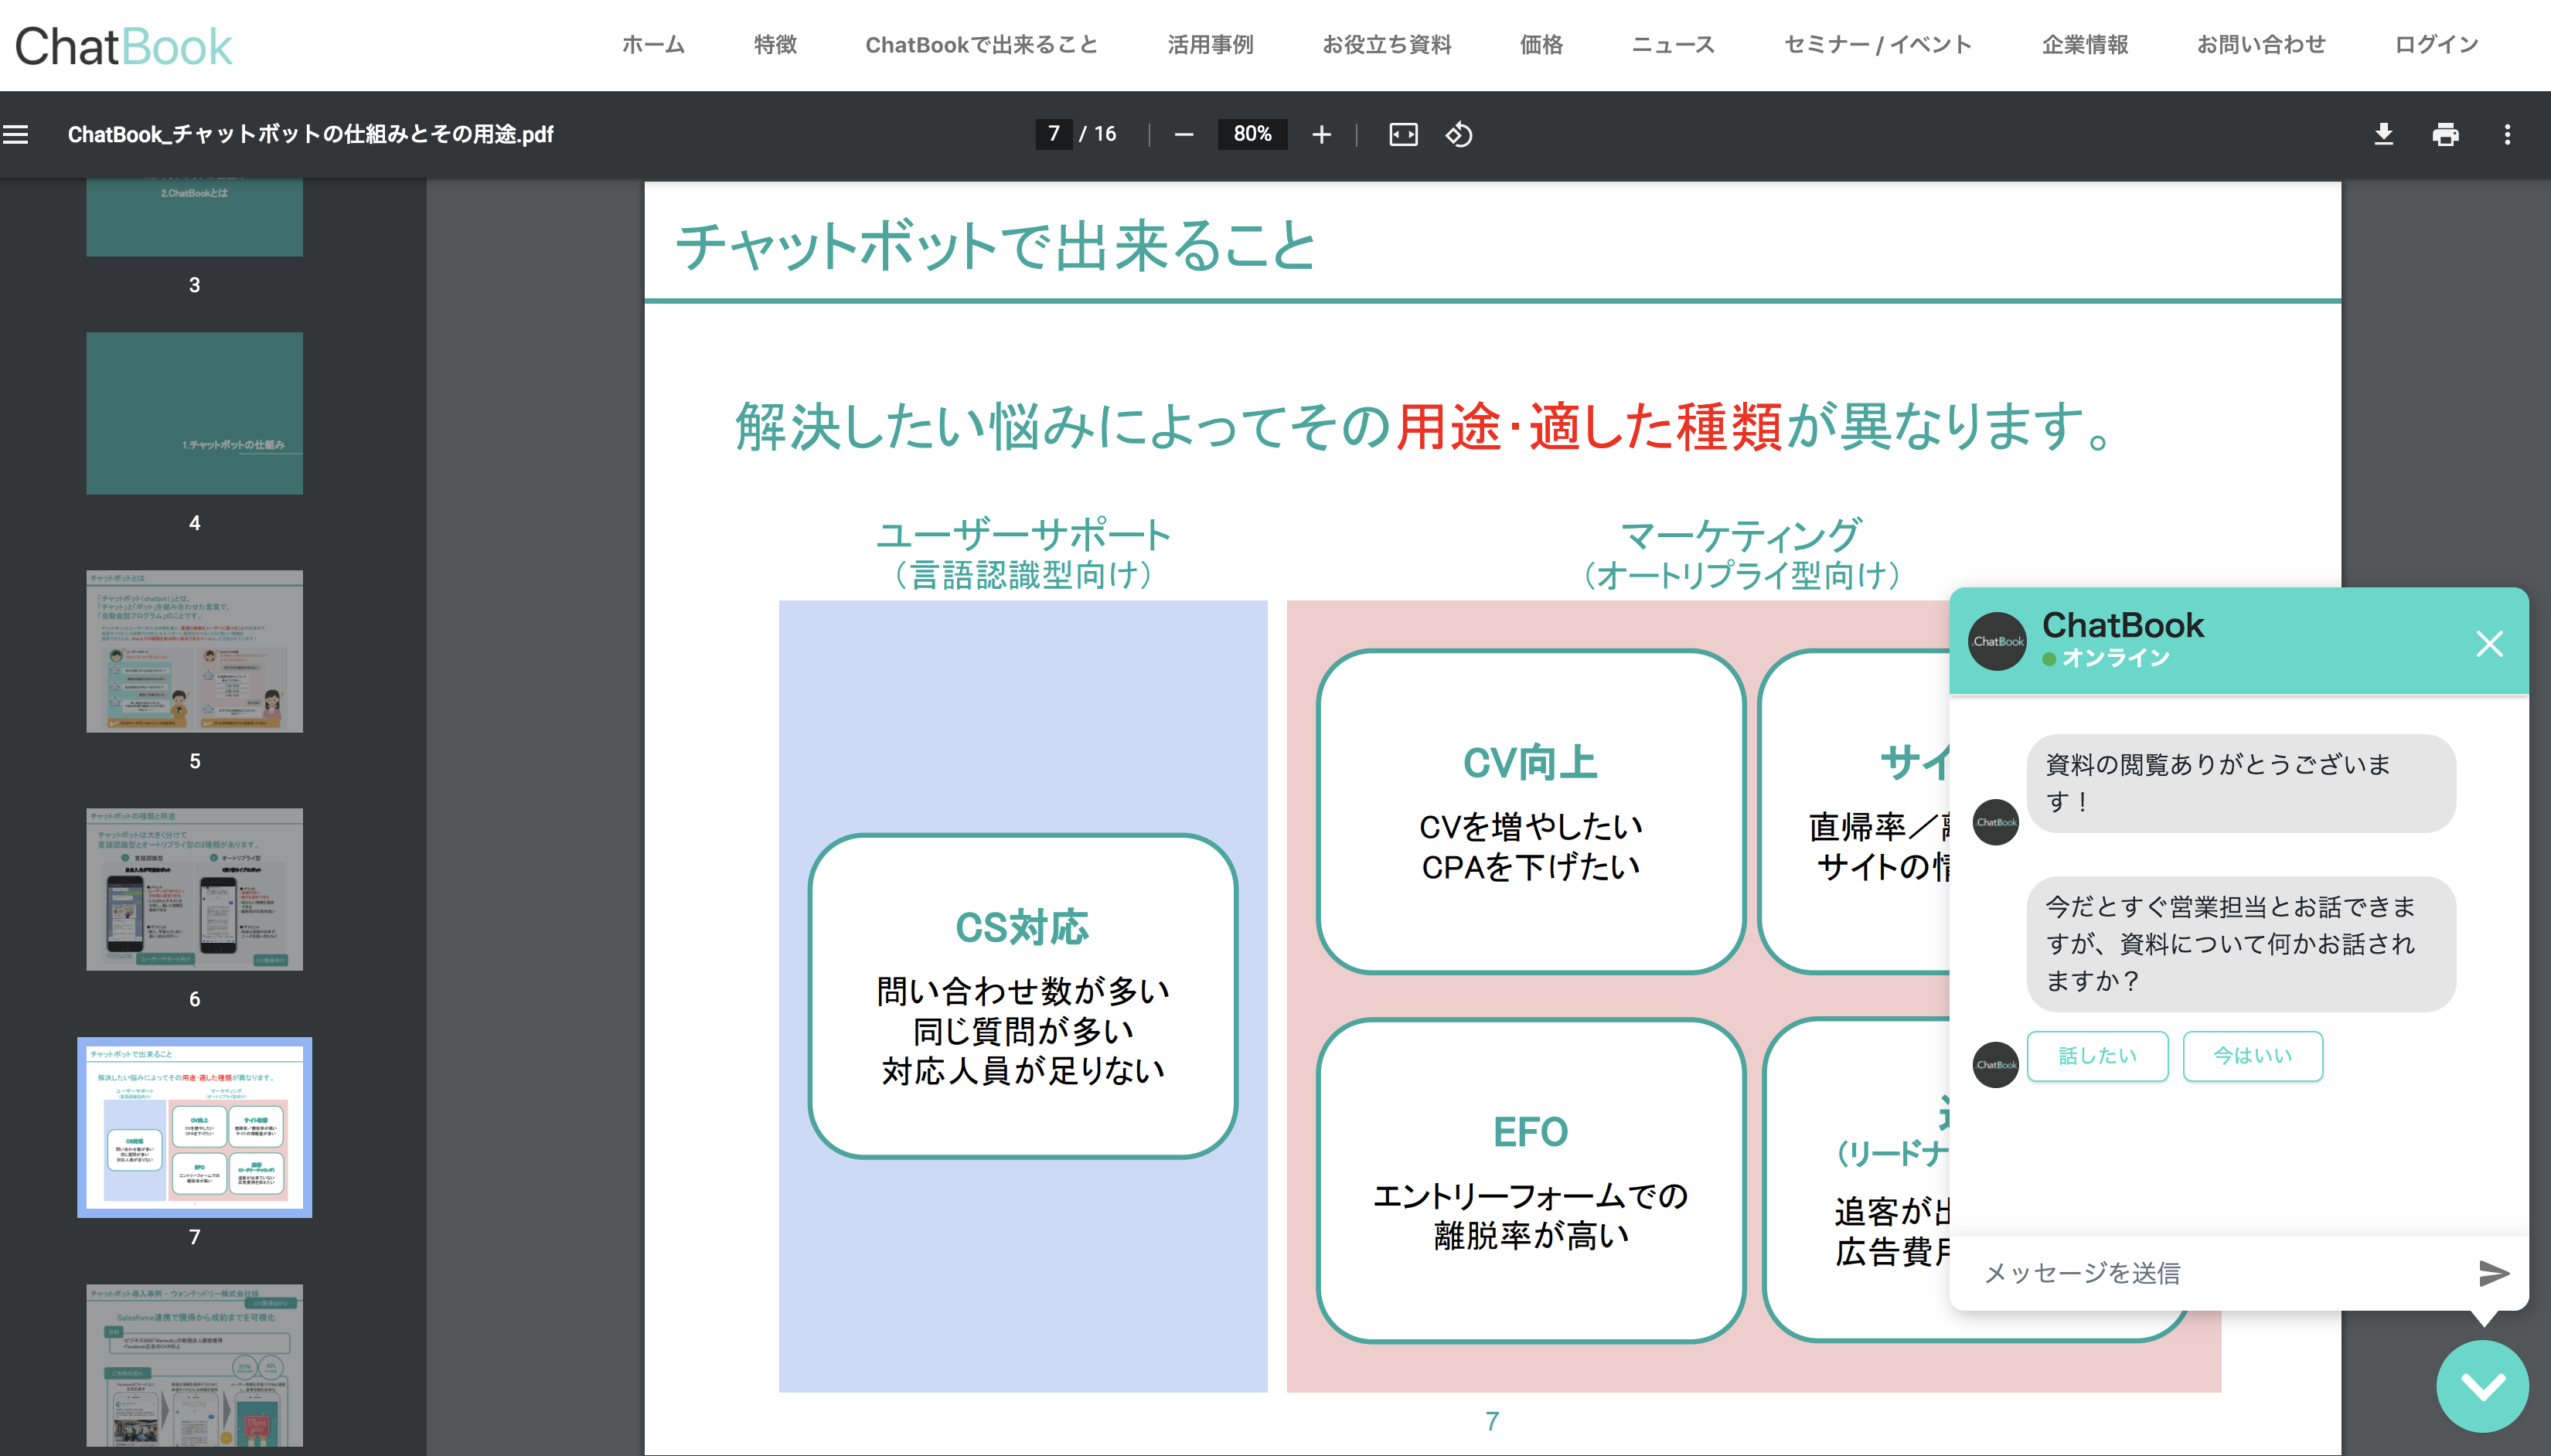2551x1456 pixels.
Task: Zoom in with the plus icon
Action: pos(1321,134)
